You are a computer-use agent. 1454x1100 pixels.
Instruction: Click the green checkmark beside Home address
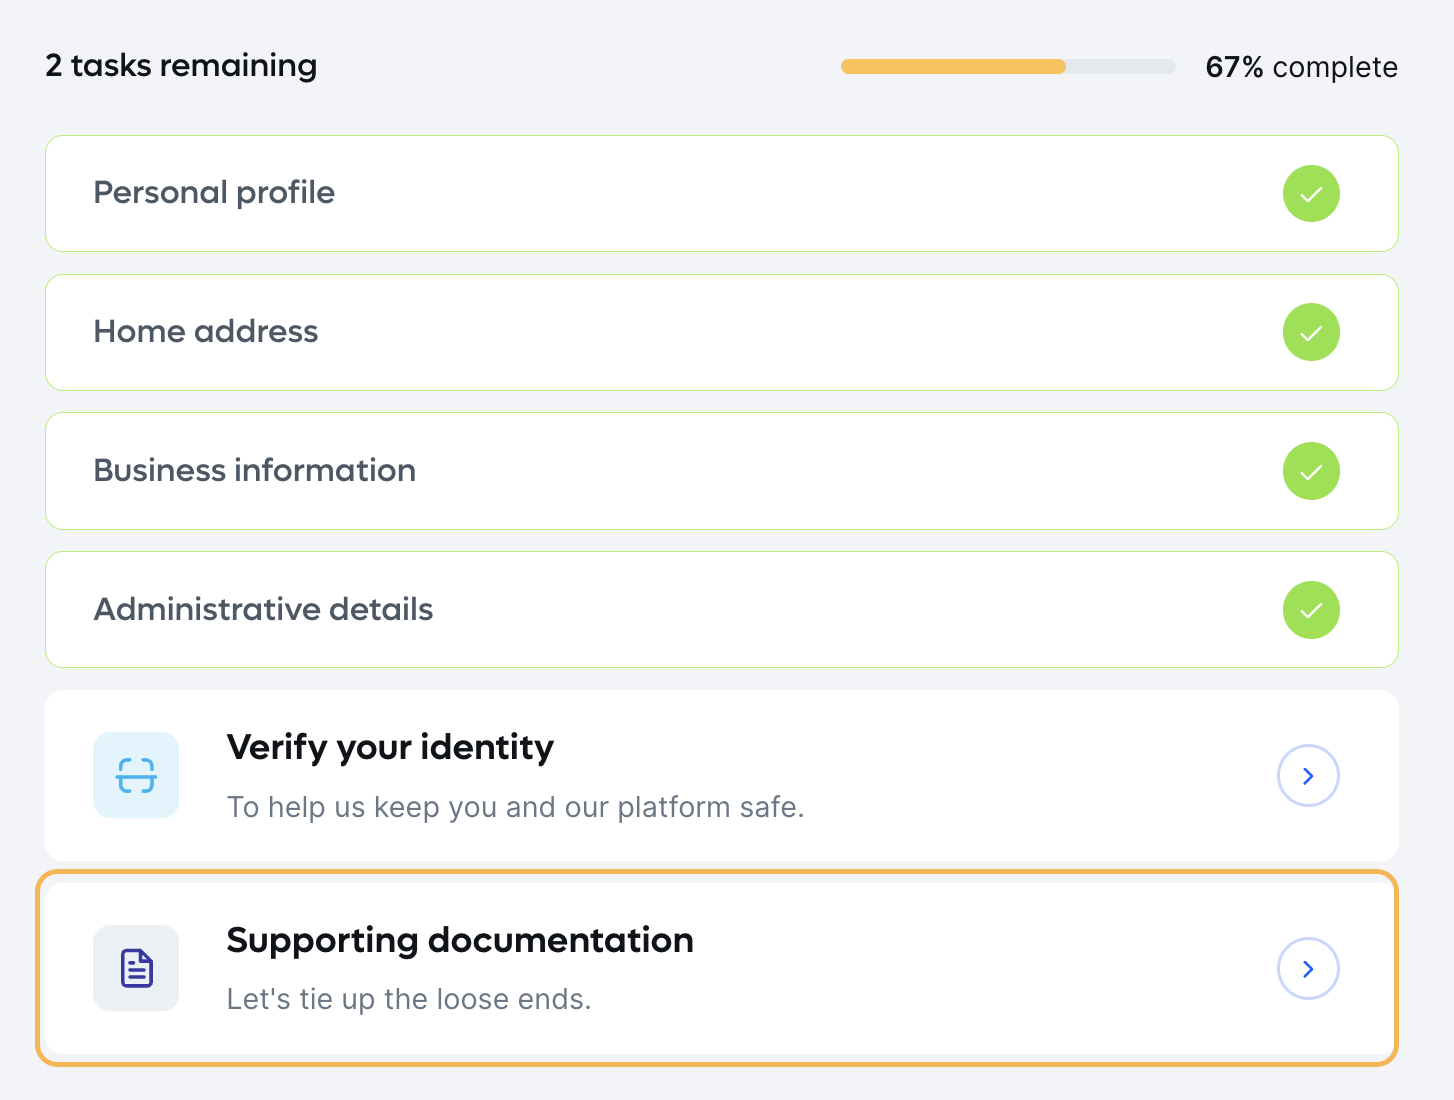[x=1311, y=332]
